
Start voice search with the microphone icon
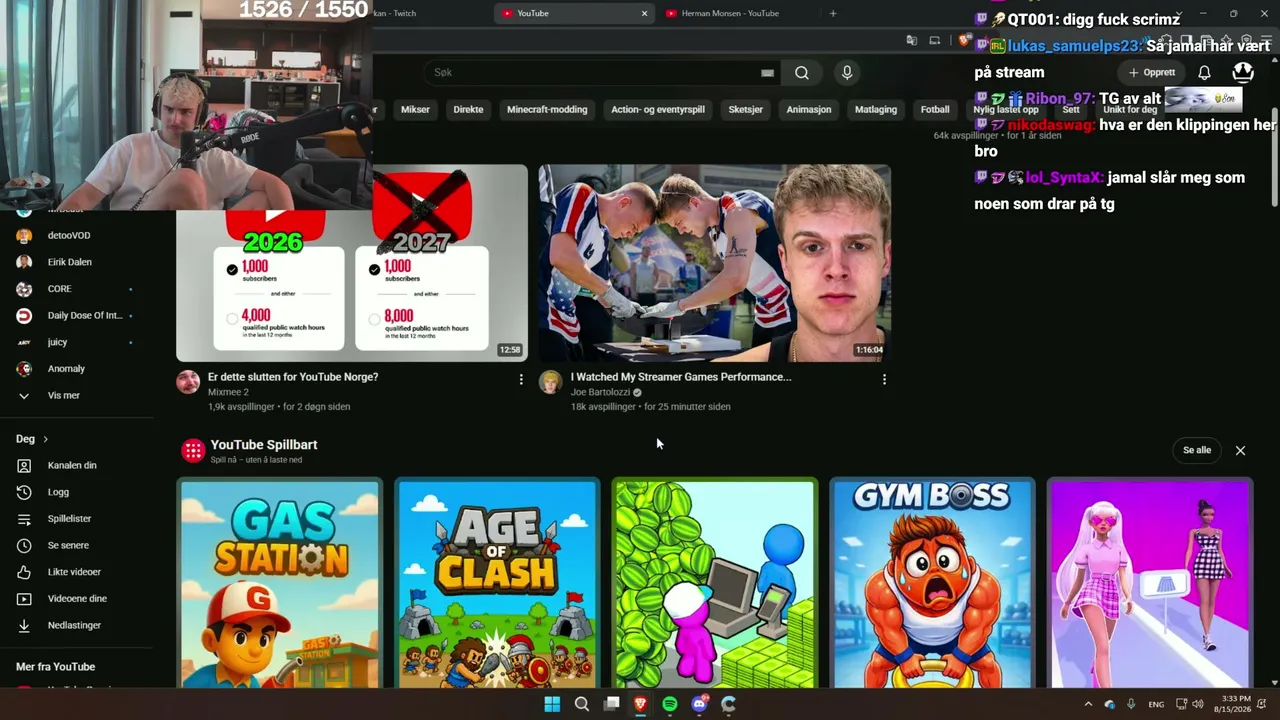tap(847, 73)
